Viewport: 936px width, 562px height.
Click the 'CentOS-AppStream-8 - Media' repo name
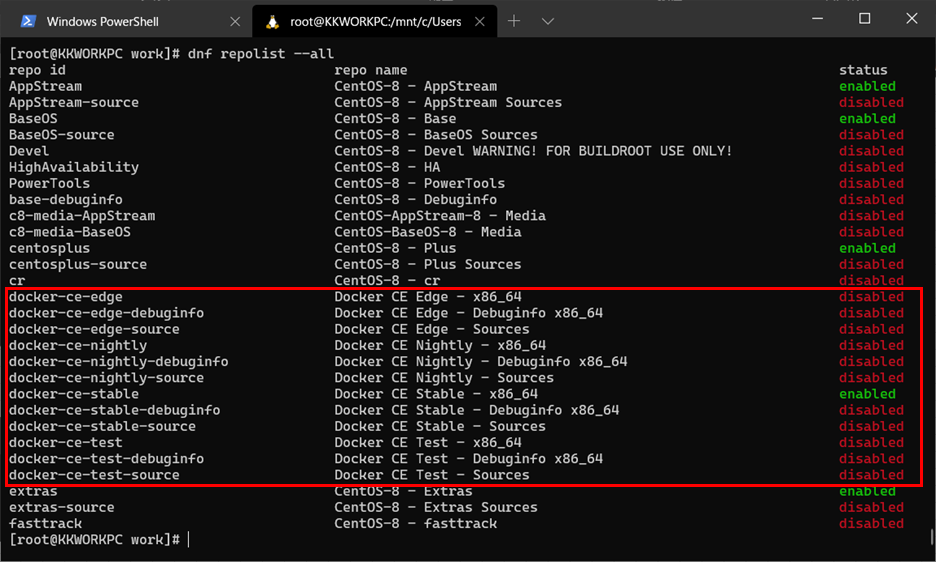(439, 216)
